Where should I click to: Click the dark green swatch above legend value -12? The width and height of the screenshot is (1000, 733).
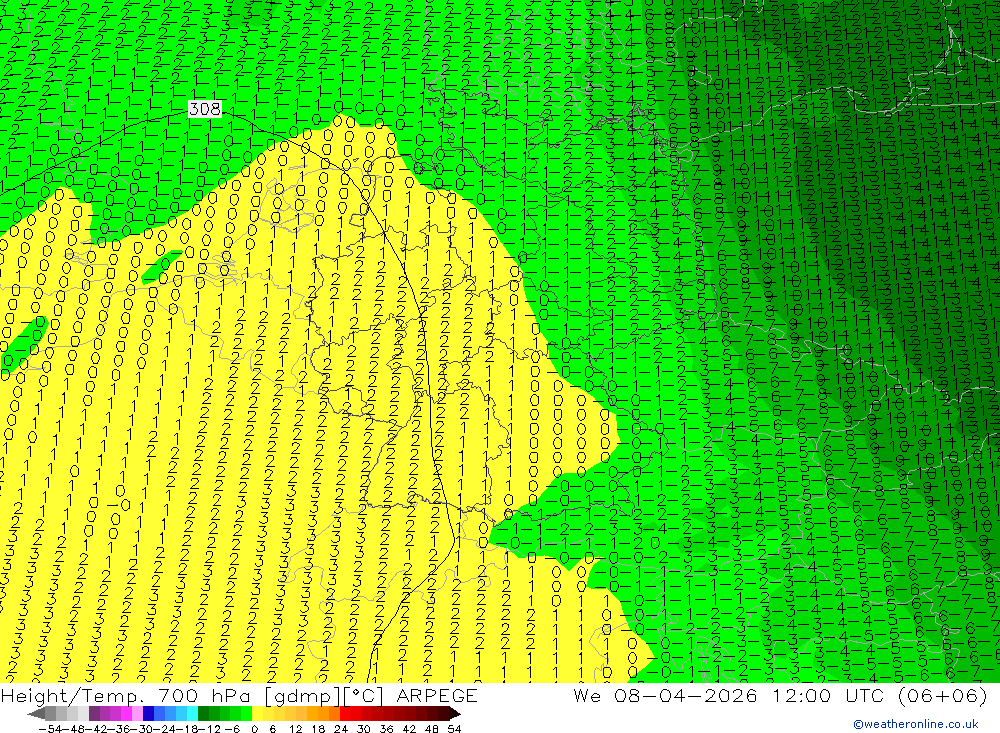click(203, 714)
